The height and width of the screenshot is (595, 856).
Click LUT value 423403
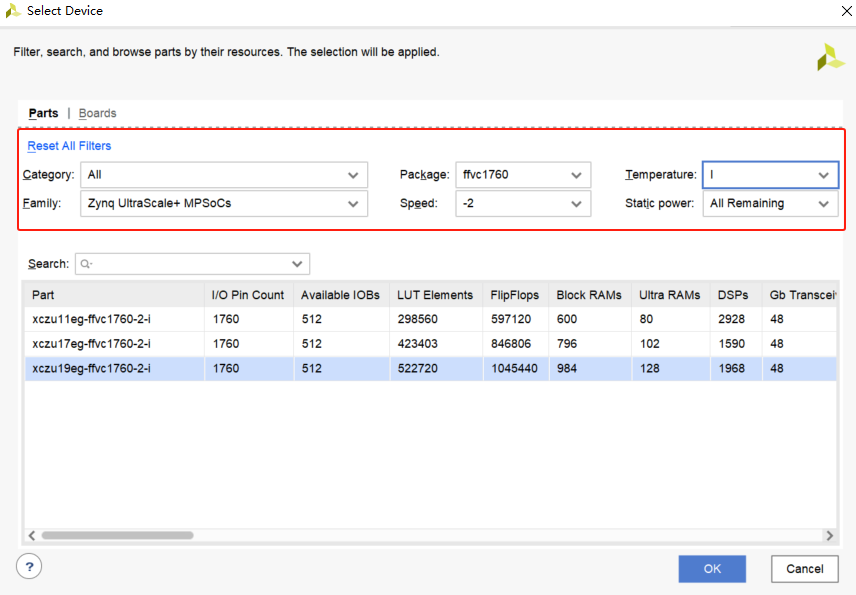pyautogui.click(x=418, y=344)
